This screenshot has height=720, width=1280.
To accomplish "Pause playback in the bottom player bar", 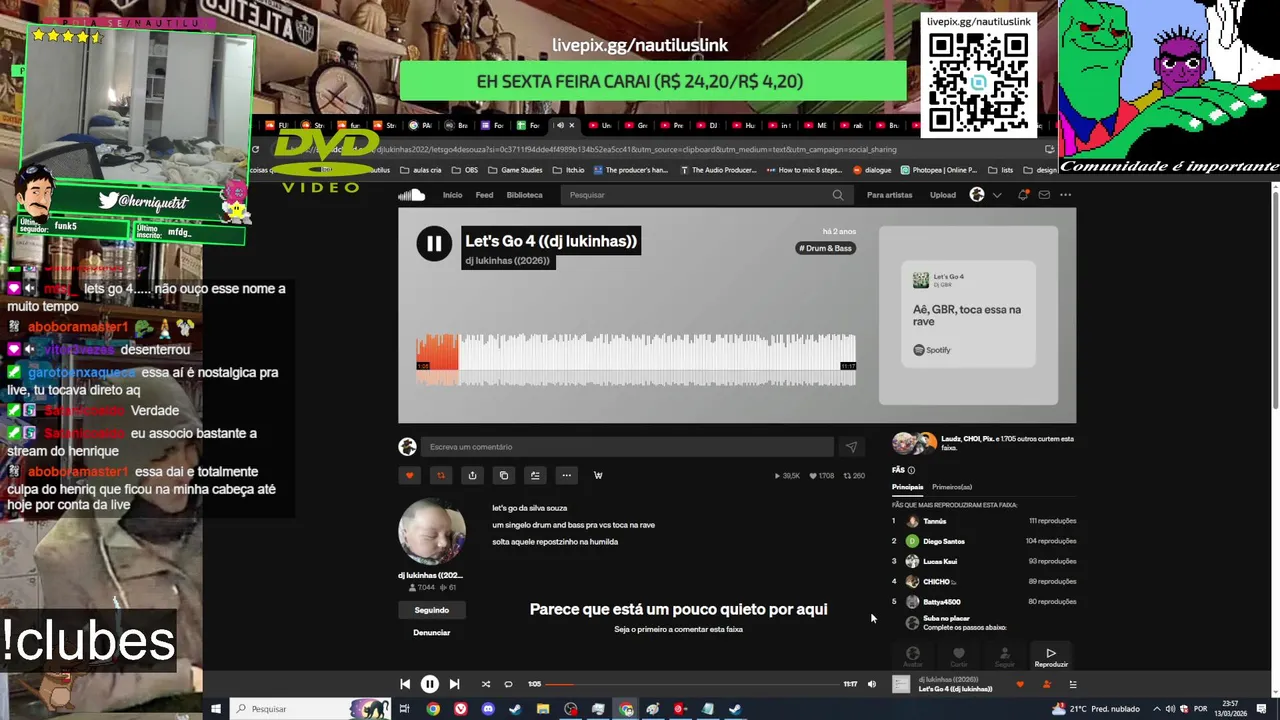I will coord(429,684).
